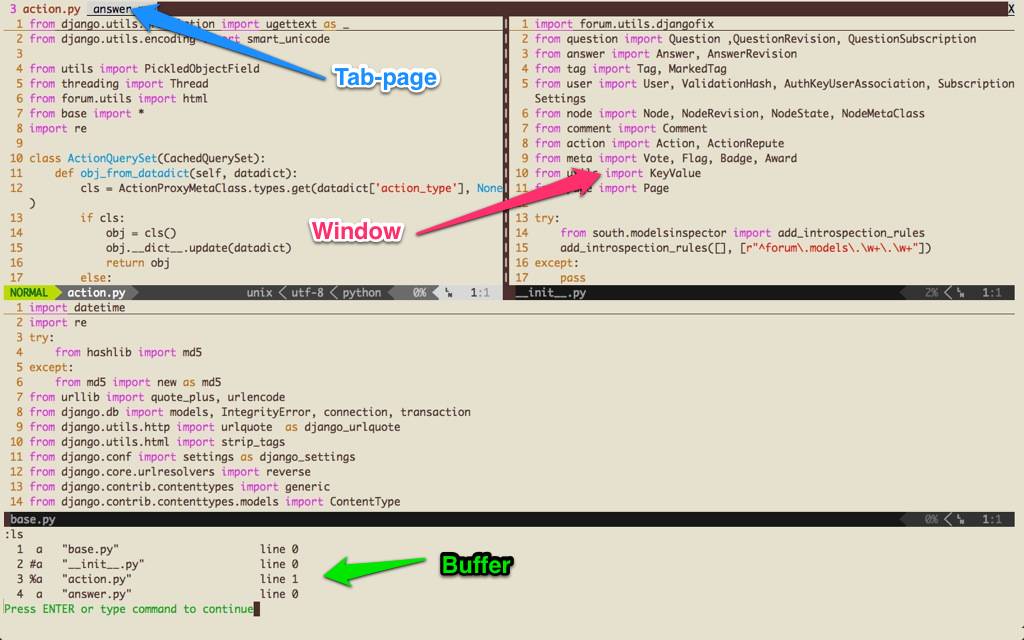Click the 2% position in __init__.py statusline

(x=931, y=293)
